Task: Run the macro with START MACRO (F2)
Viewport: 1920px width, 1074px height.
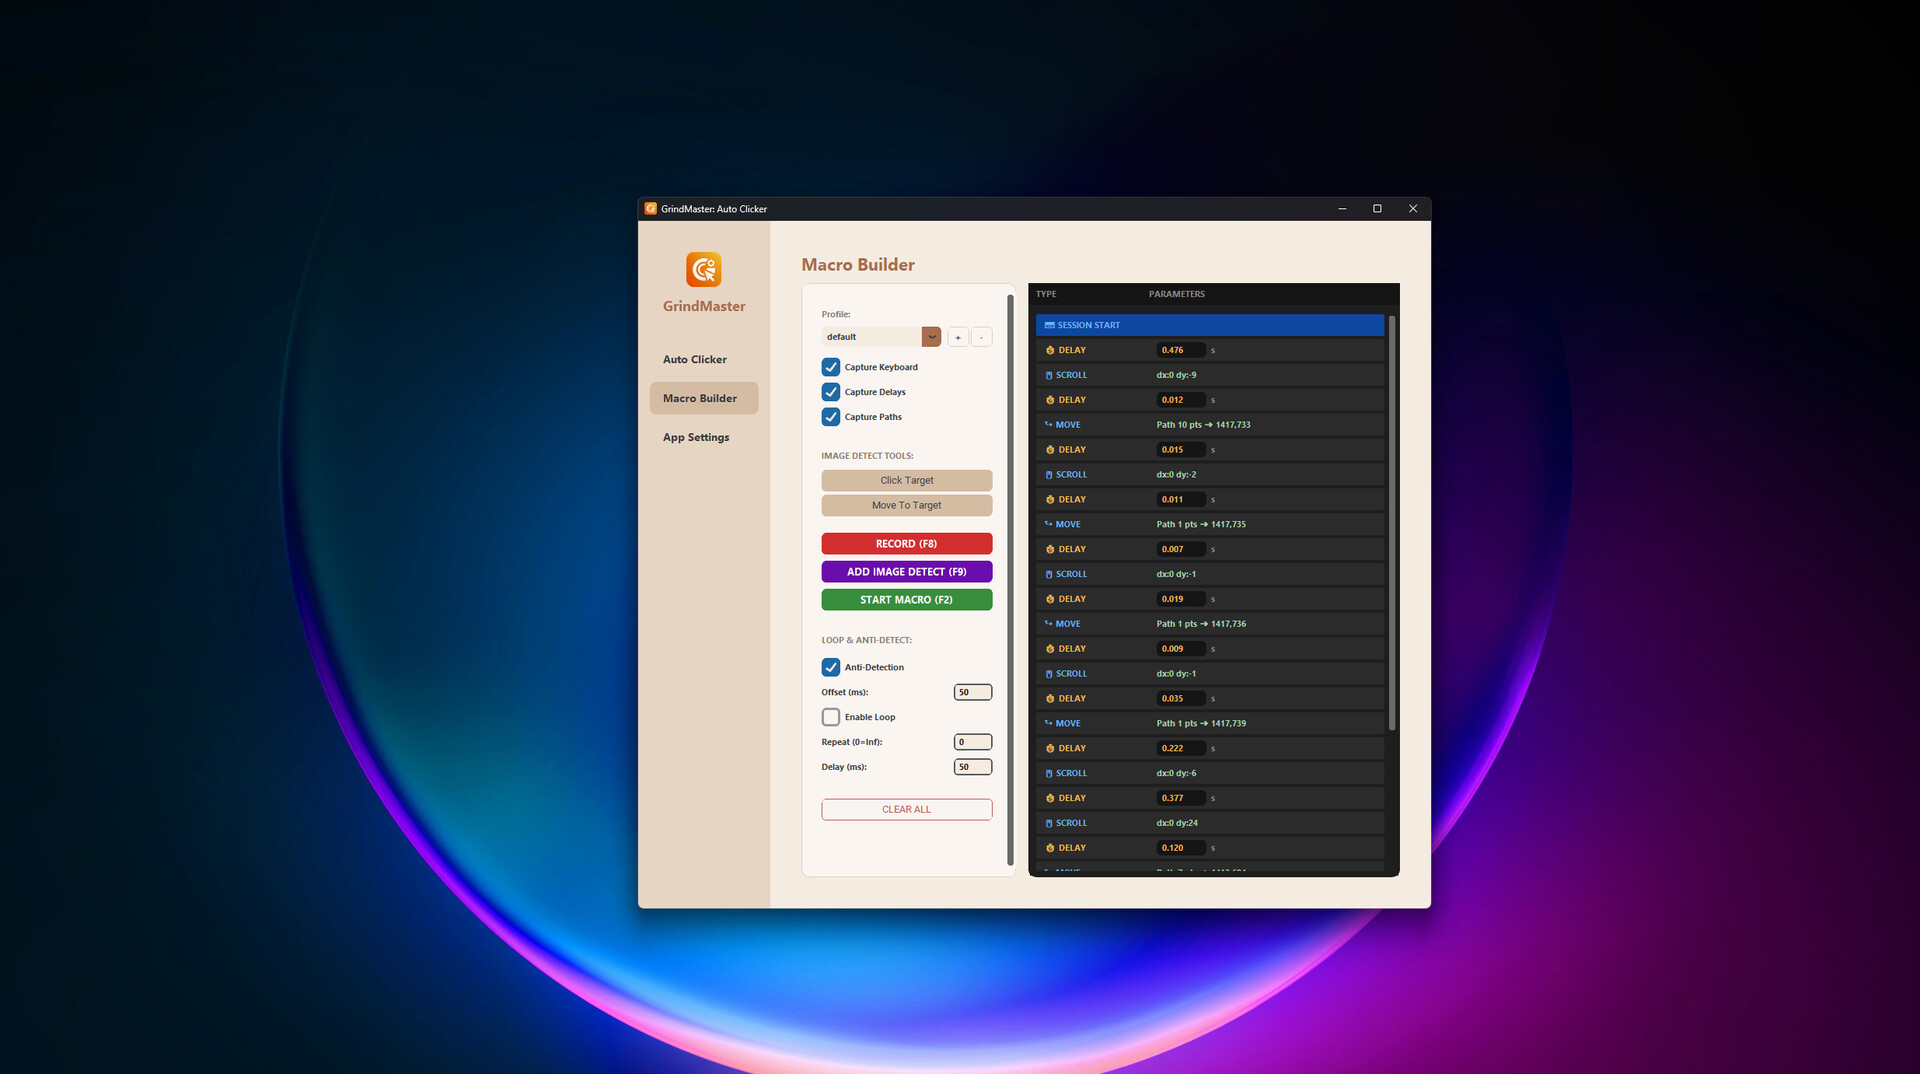Action: tap(907, 600)
